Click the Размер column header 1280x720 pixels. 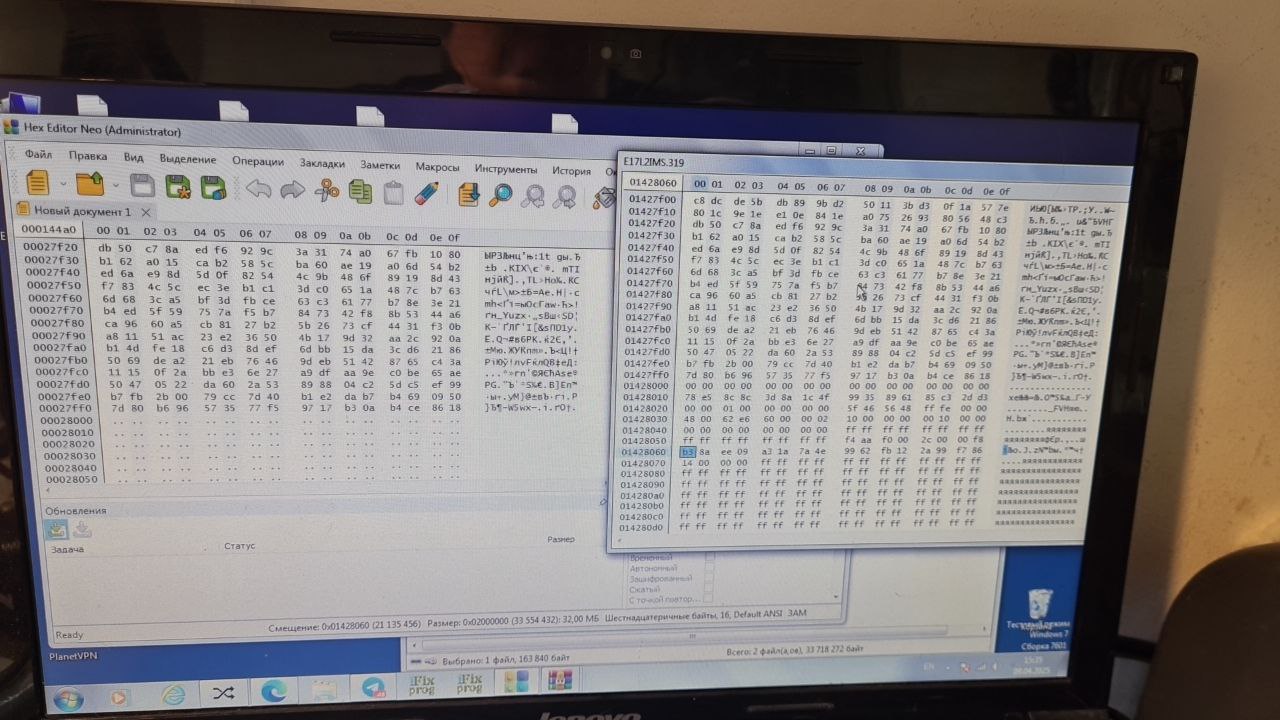point(560,540)
